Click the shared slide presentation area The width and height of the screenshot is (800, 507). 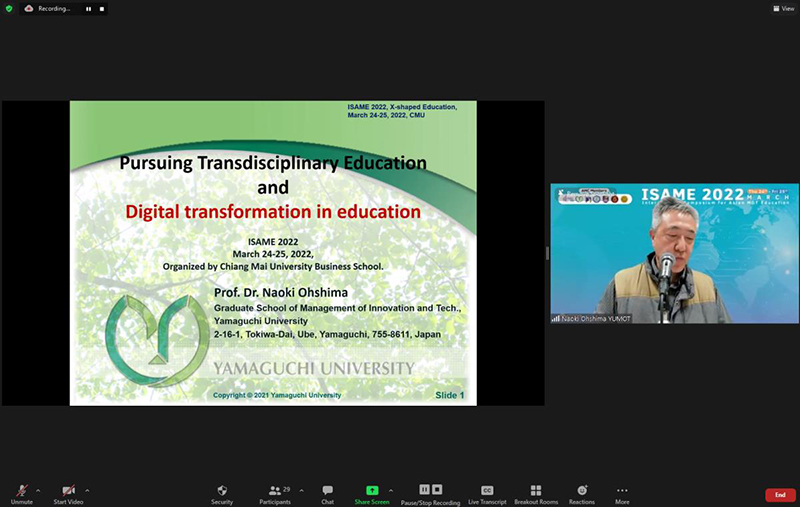pyautogui.click(x=273, y=253)
